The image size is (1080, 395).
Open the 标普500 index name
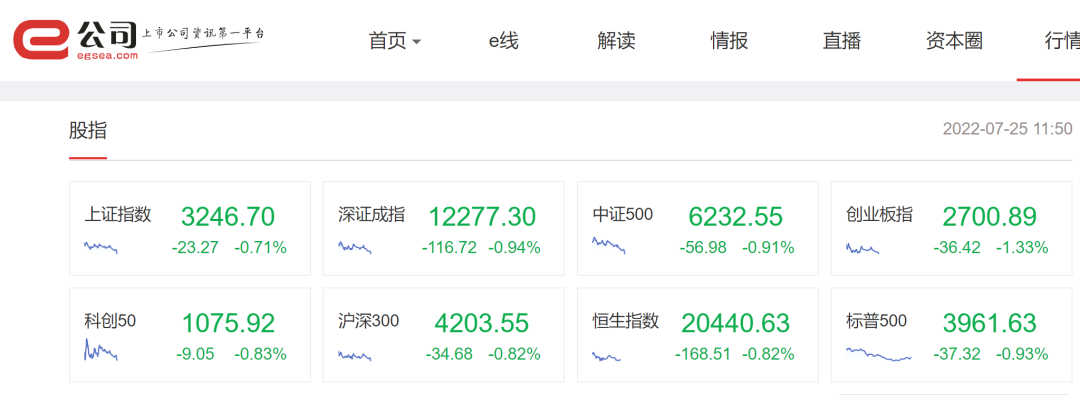tap(876, 321)
